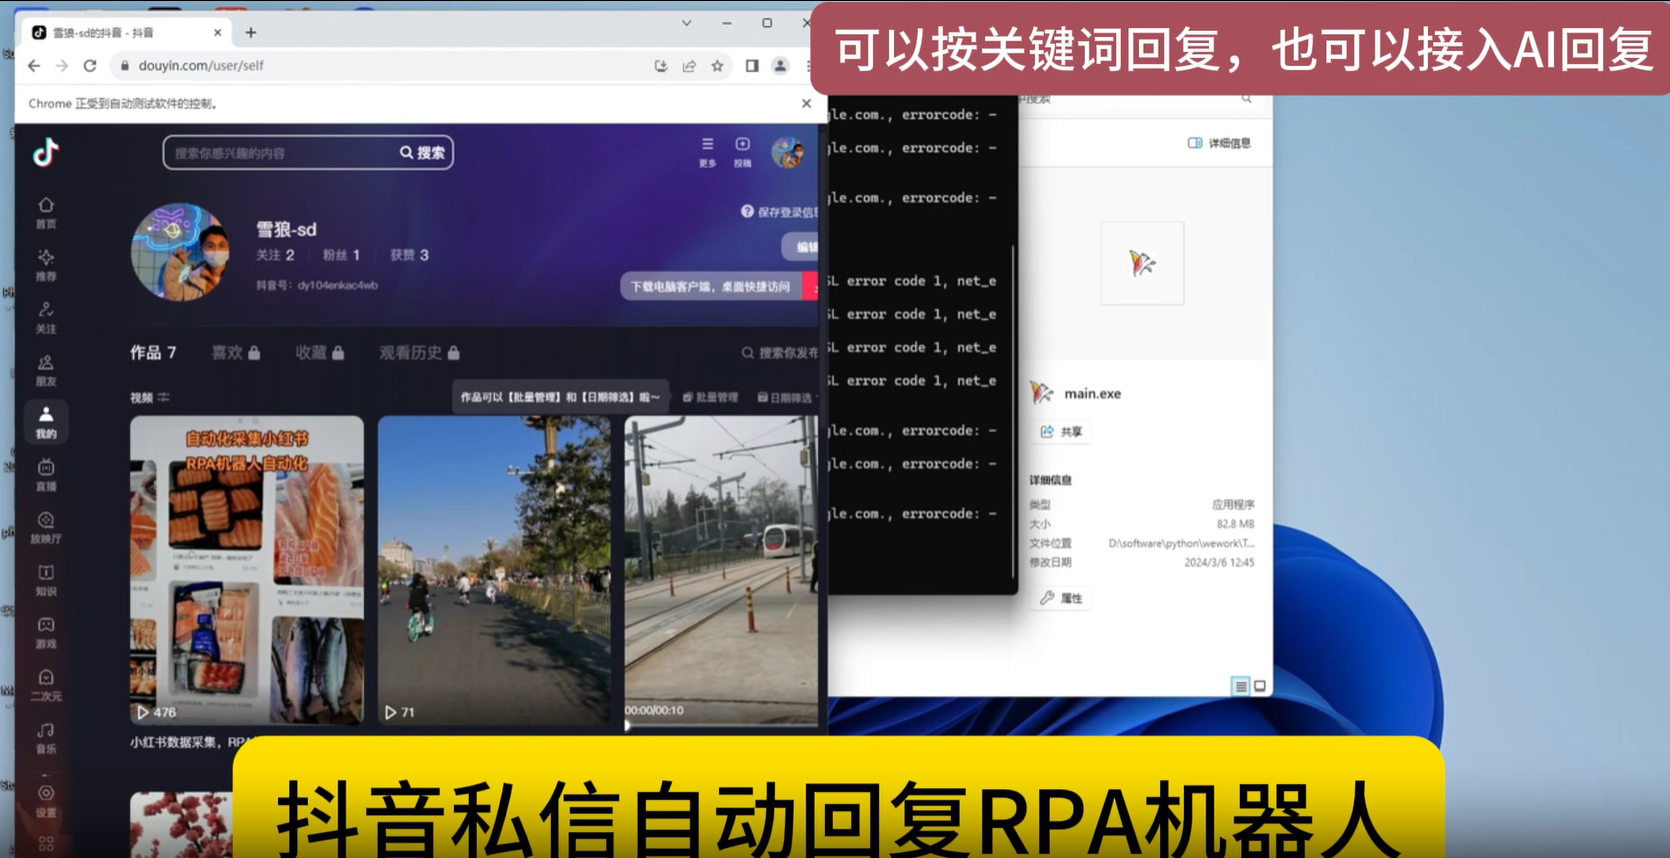Select the locked 收藏 tab

[320, 352]
